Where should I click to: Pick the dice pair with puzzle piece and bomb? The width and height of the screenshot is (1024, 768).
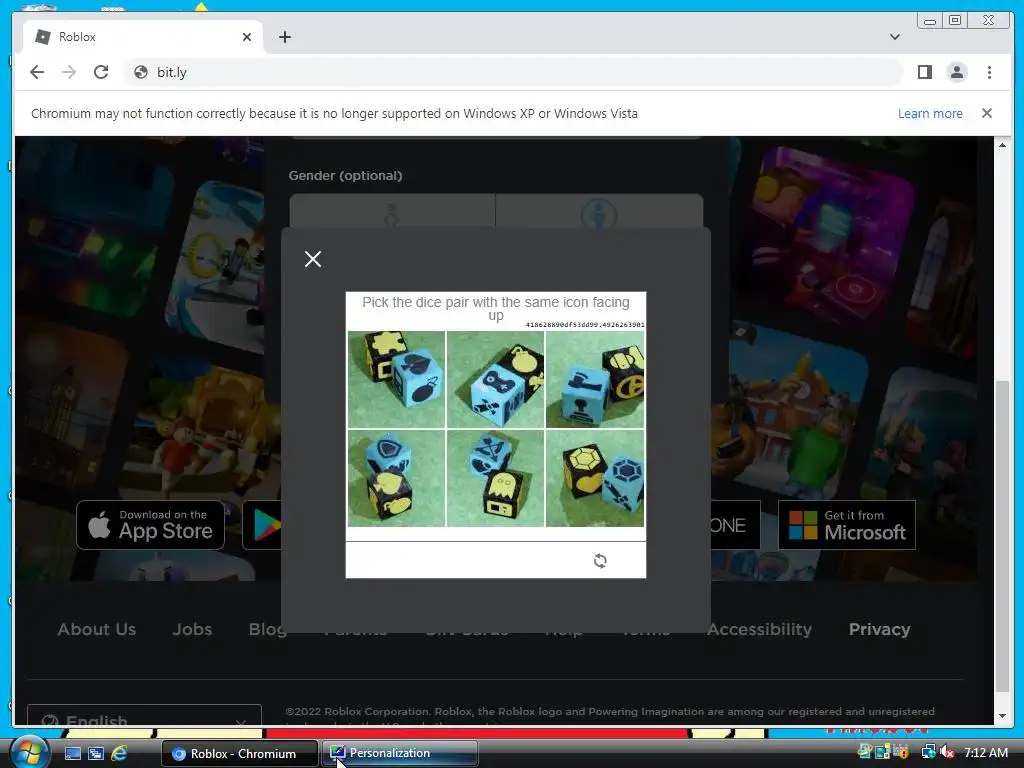click(396, 379)
